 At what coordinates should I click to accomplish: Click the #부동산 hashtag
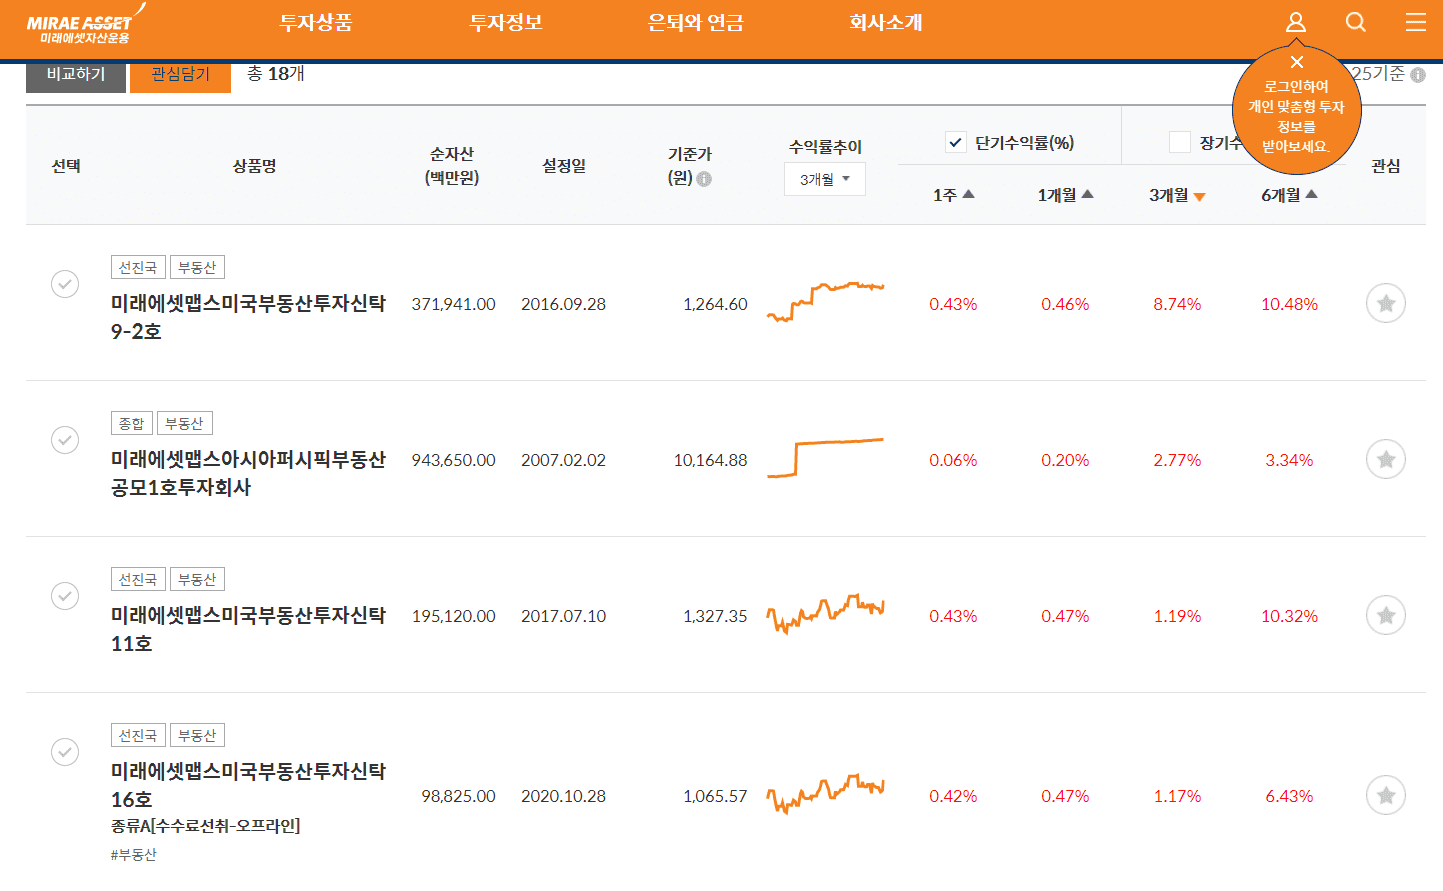(x=134, y=854)
